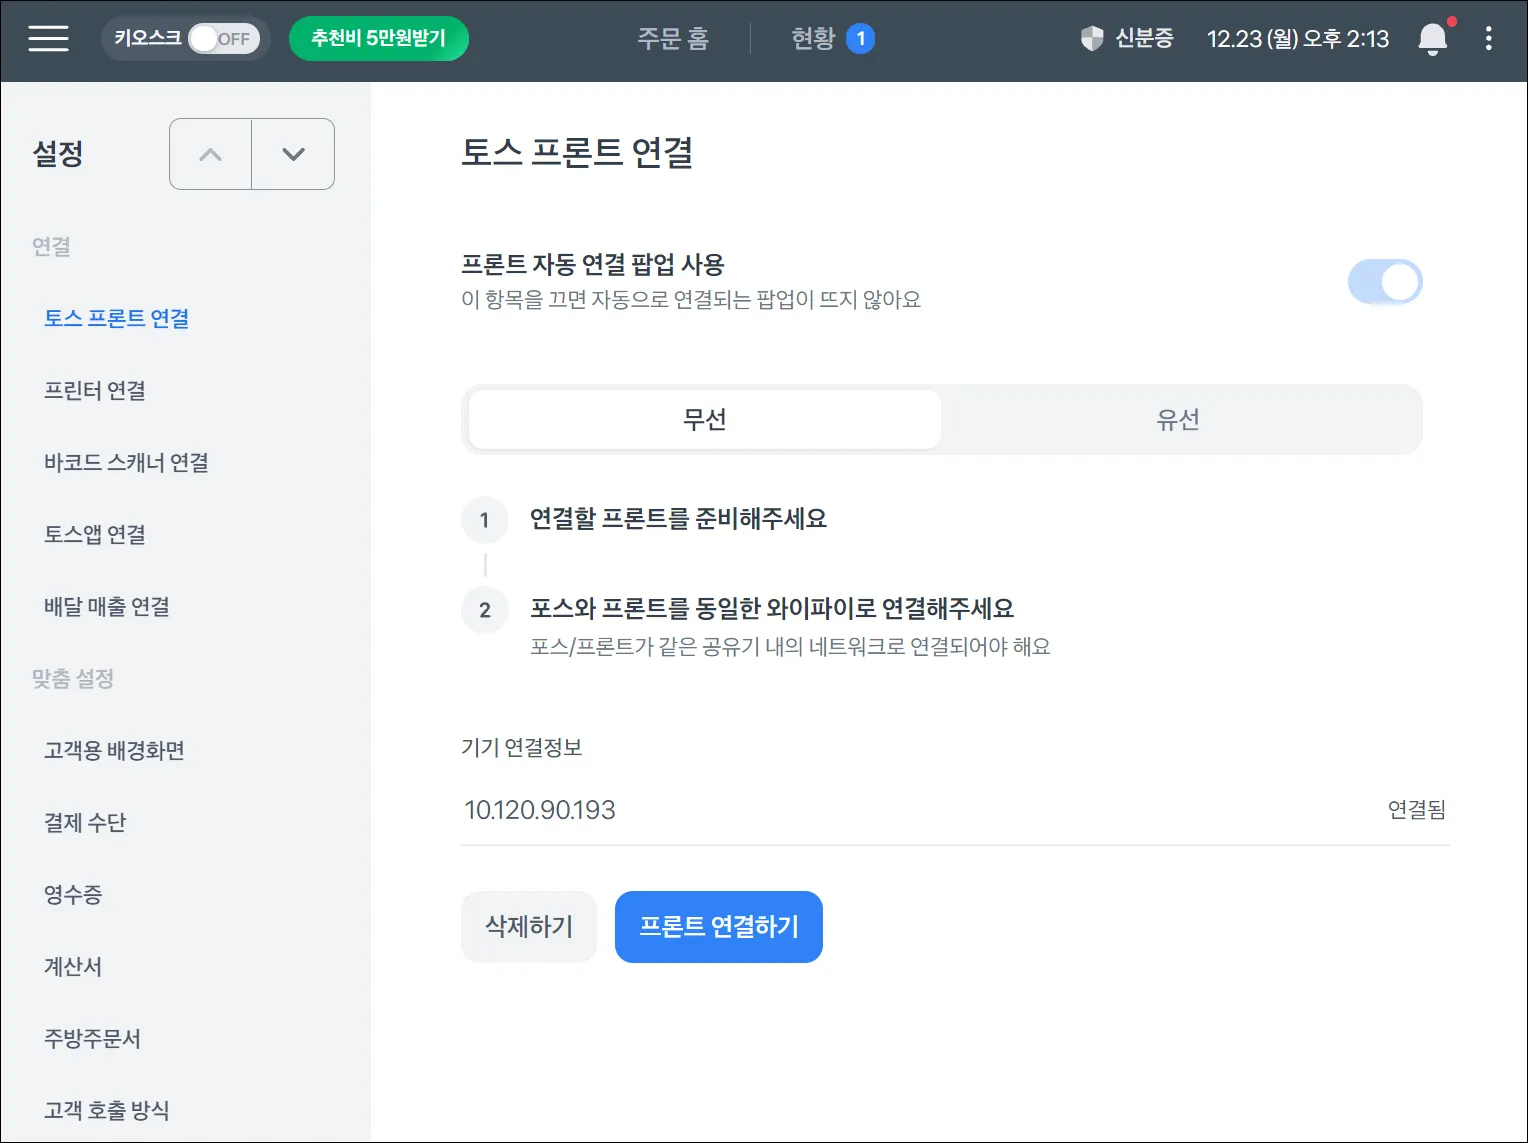Click the 연결할 프론트를 준비해주세요 step text
This screenshot has height=1143, width=1528.
[678, 518]
